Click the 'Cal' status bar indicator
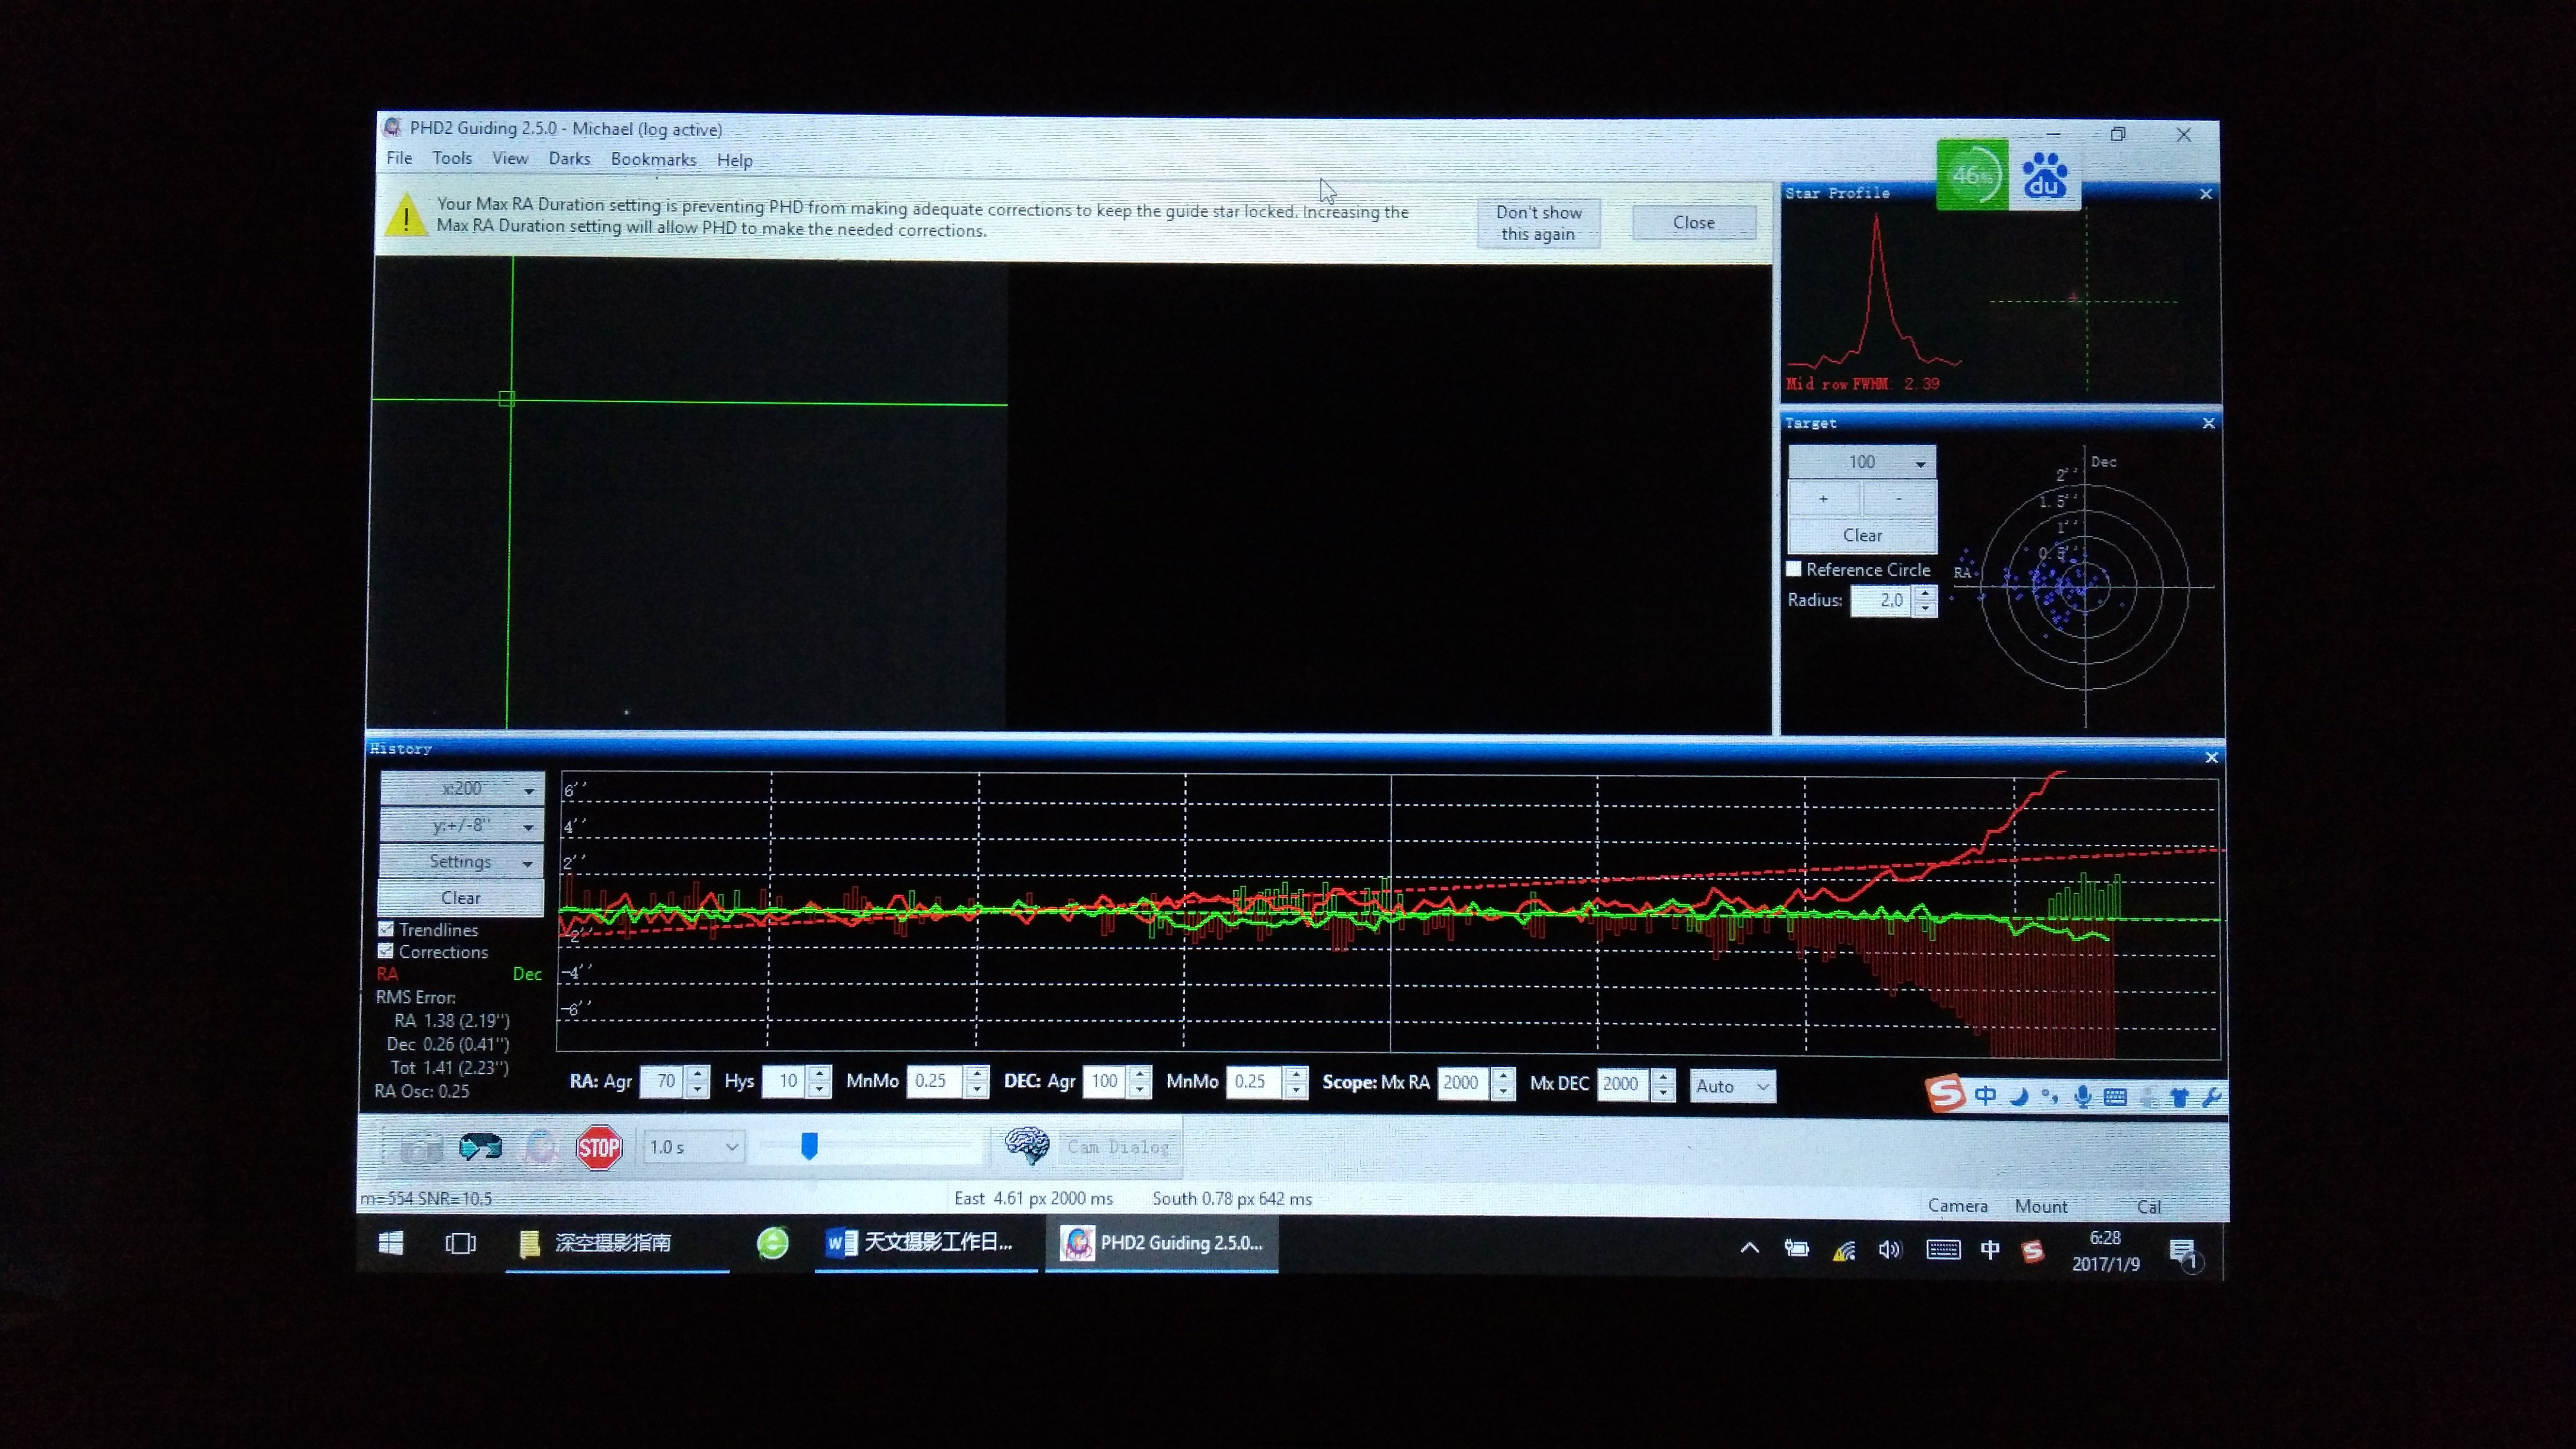Viewport: 2576px width, 1449px height. [x=2149, y=1207]
